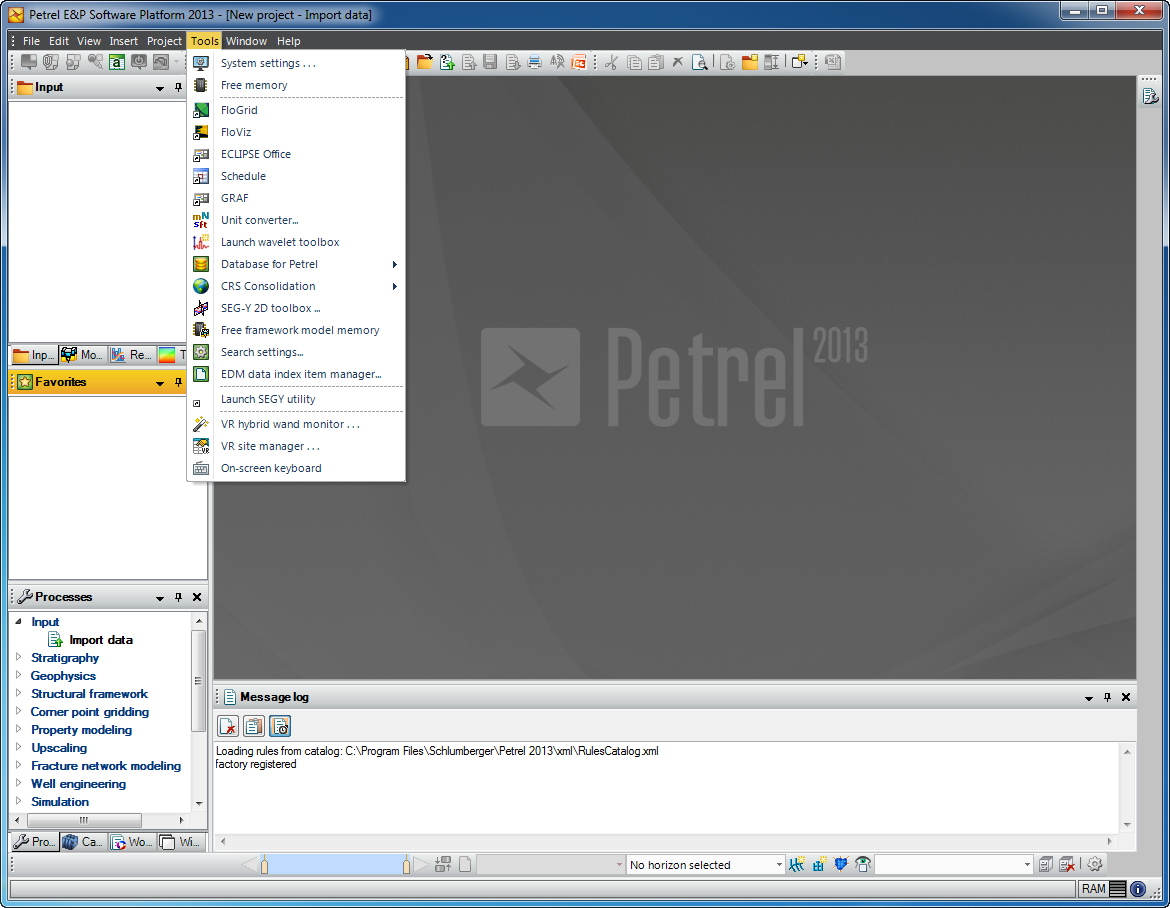Switch to the Cases tab
This screenshot has height=908, width=1170.
[x=84, y=842]
